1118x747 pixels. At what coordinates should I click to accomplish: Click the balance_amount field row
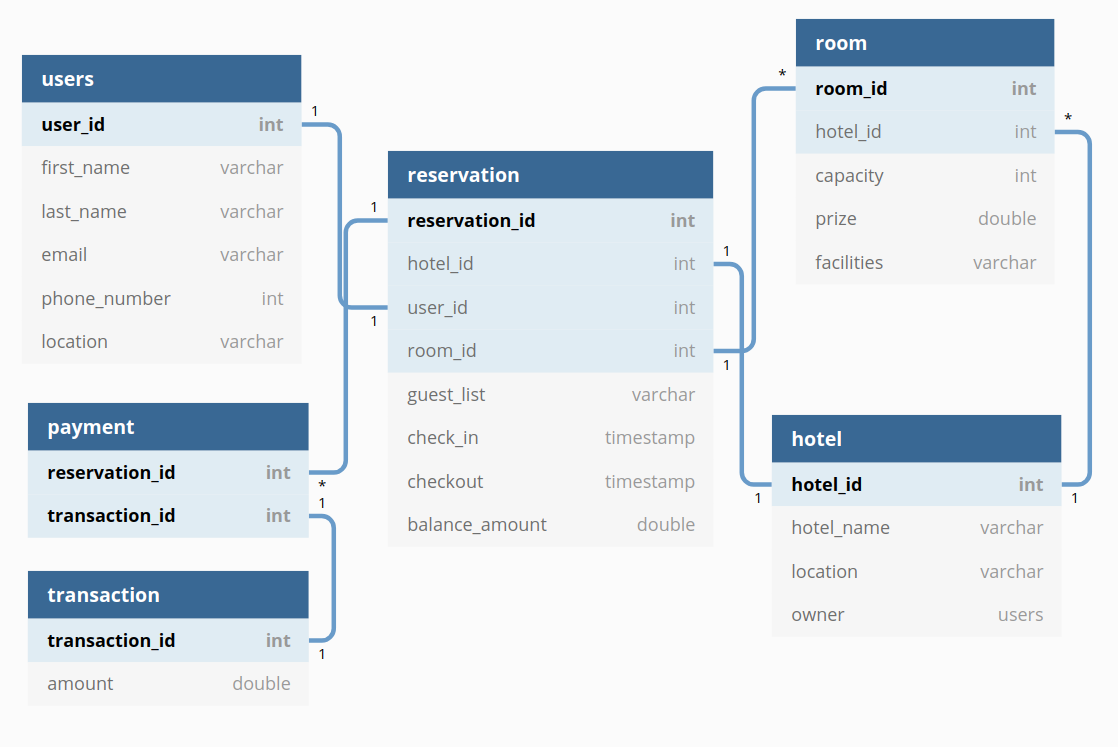click(x=550, y=525)
